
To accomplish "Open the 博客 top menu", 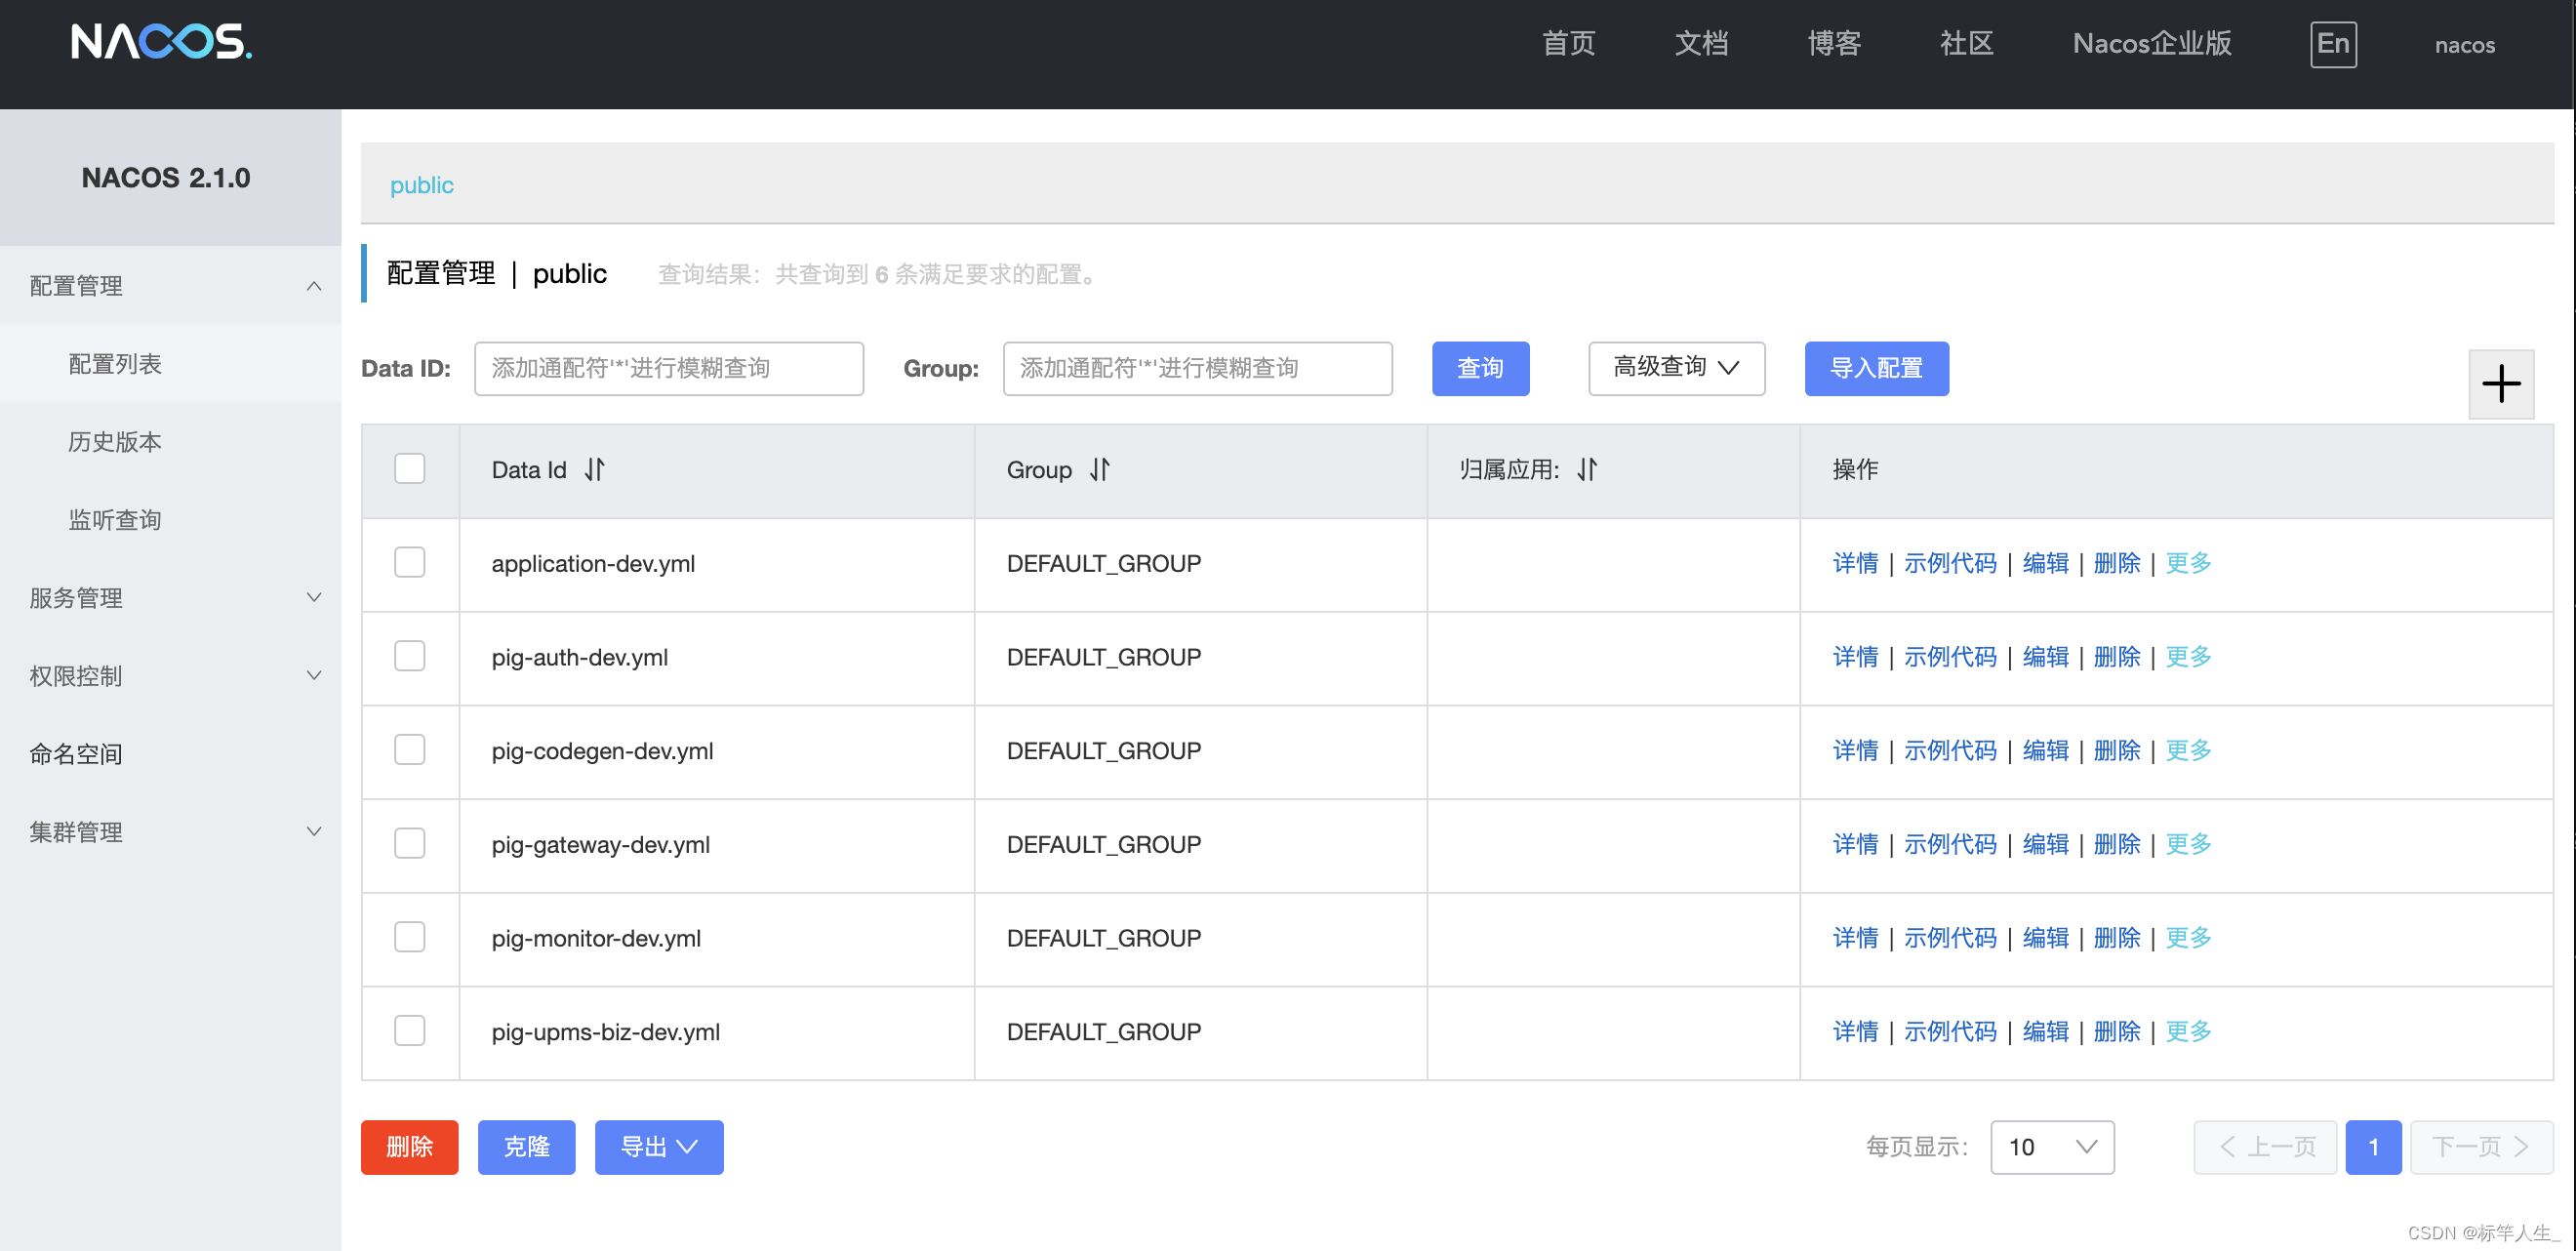I will click(1834, 44).
